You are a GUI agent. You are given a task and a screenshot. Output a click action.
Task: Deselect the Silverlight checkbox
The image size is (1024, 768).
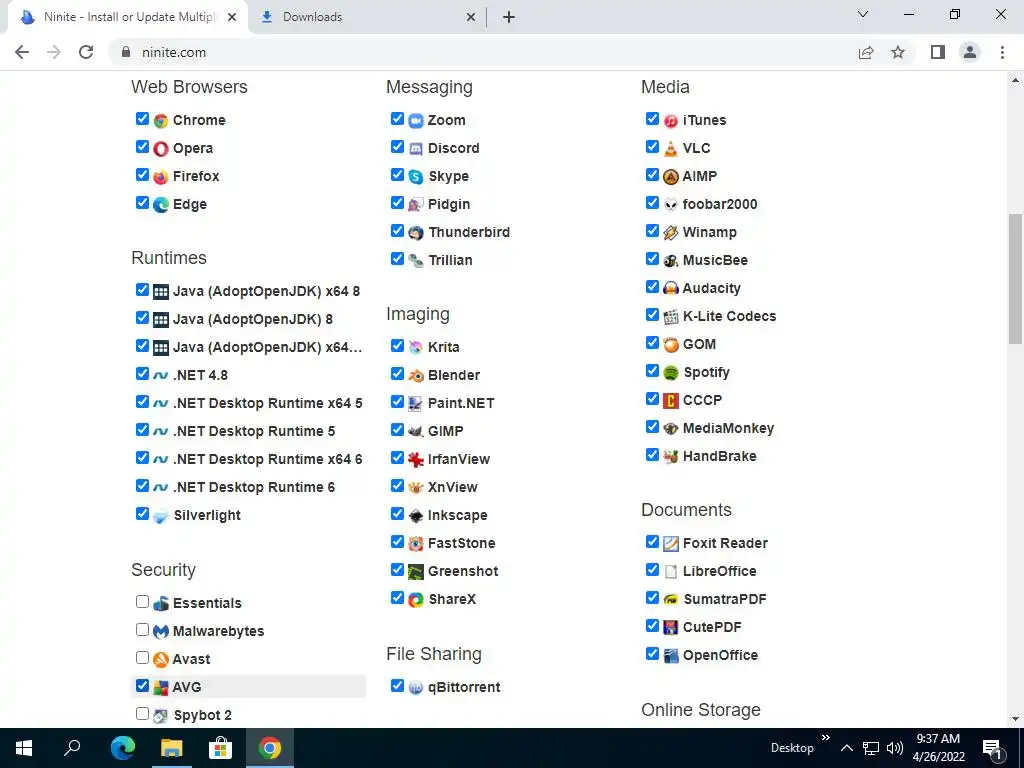tap(142, 514)
